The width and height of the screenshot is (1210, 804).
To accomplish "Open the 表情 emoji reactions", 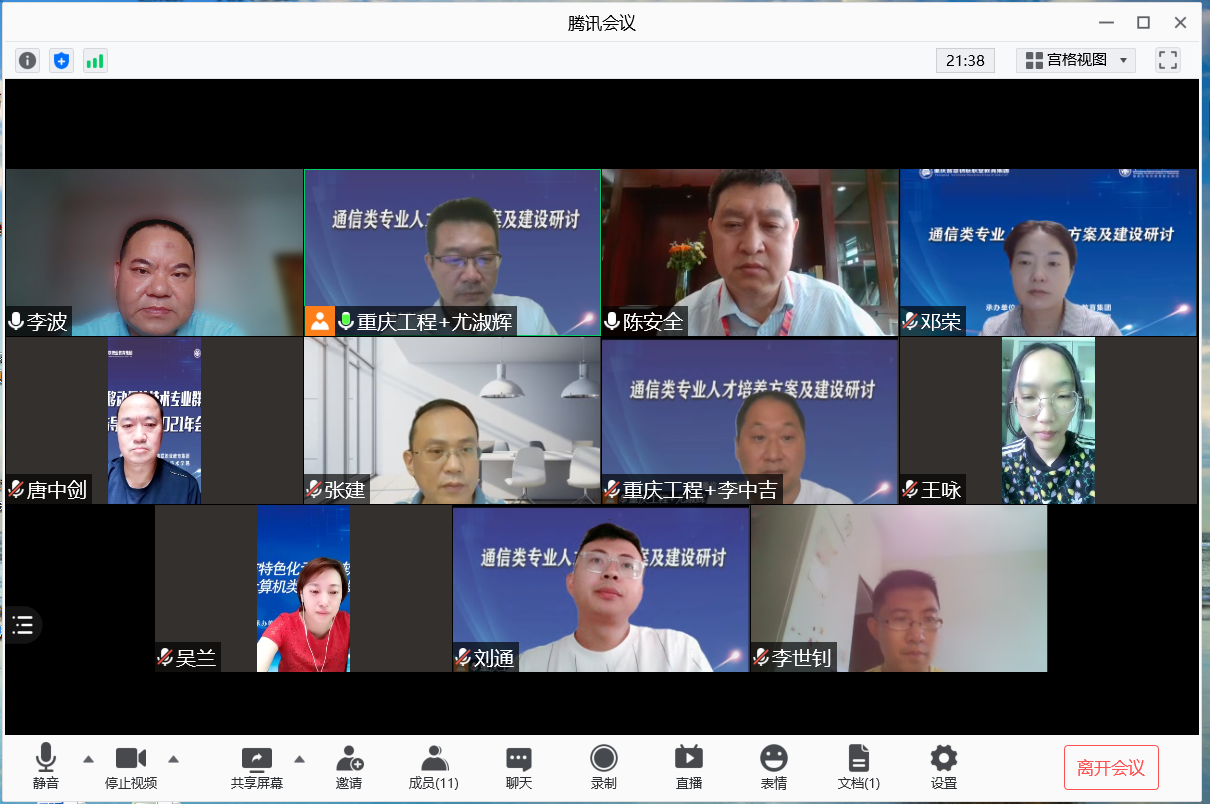I will pos(773,767).
